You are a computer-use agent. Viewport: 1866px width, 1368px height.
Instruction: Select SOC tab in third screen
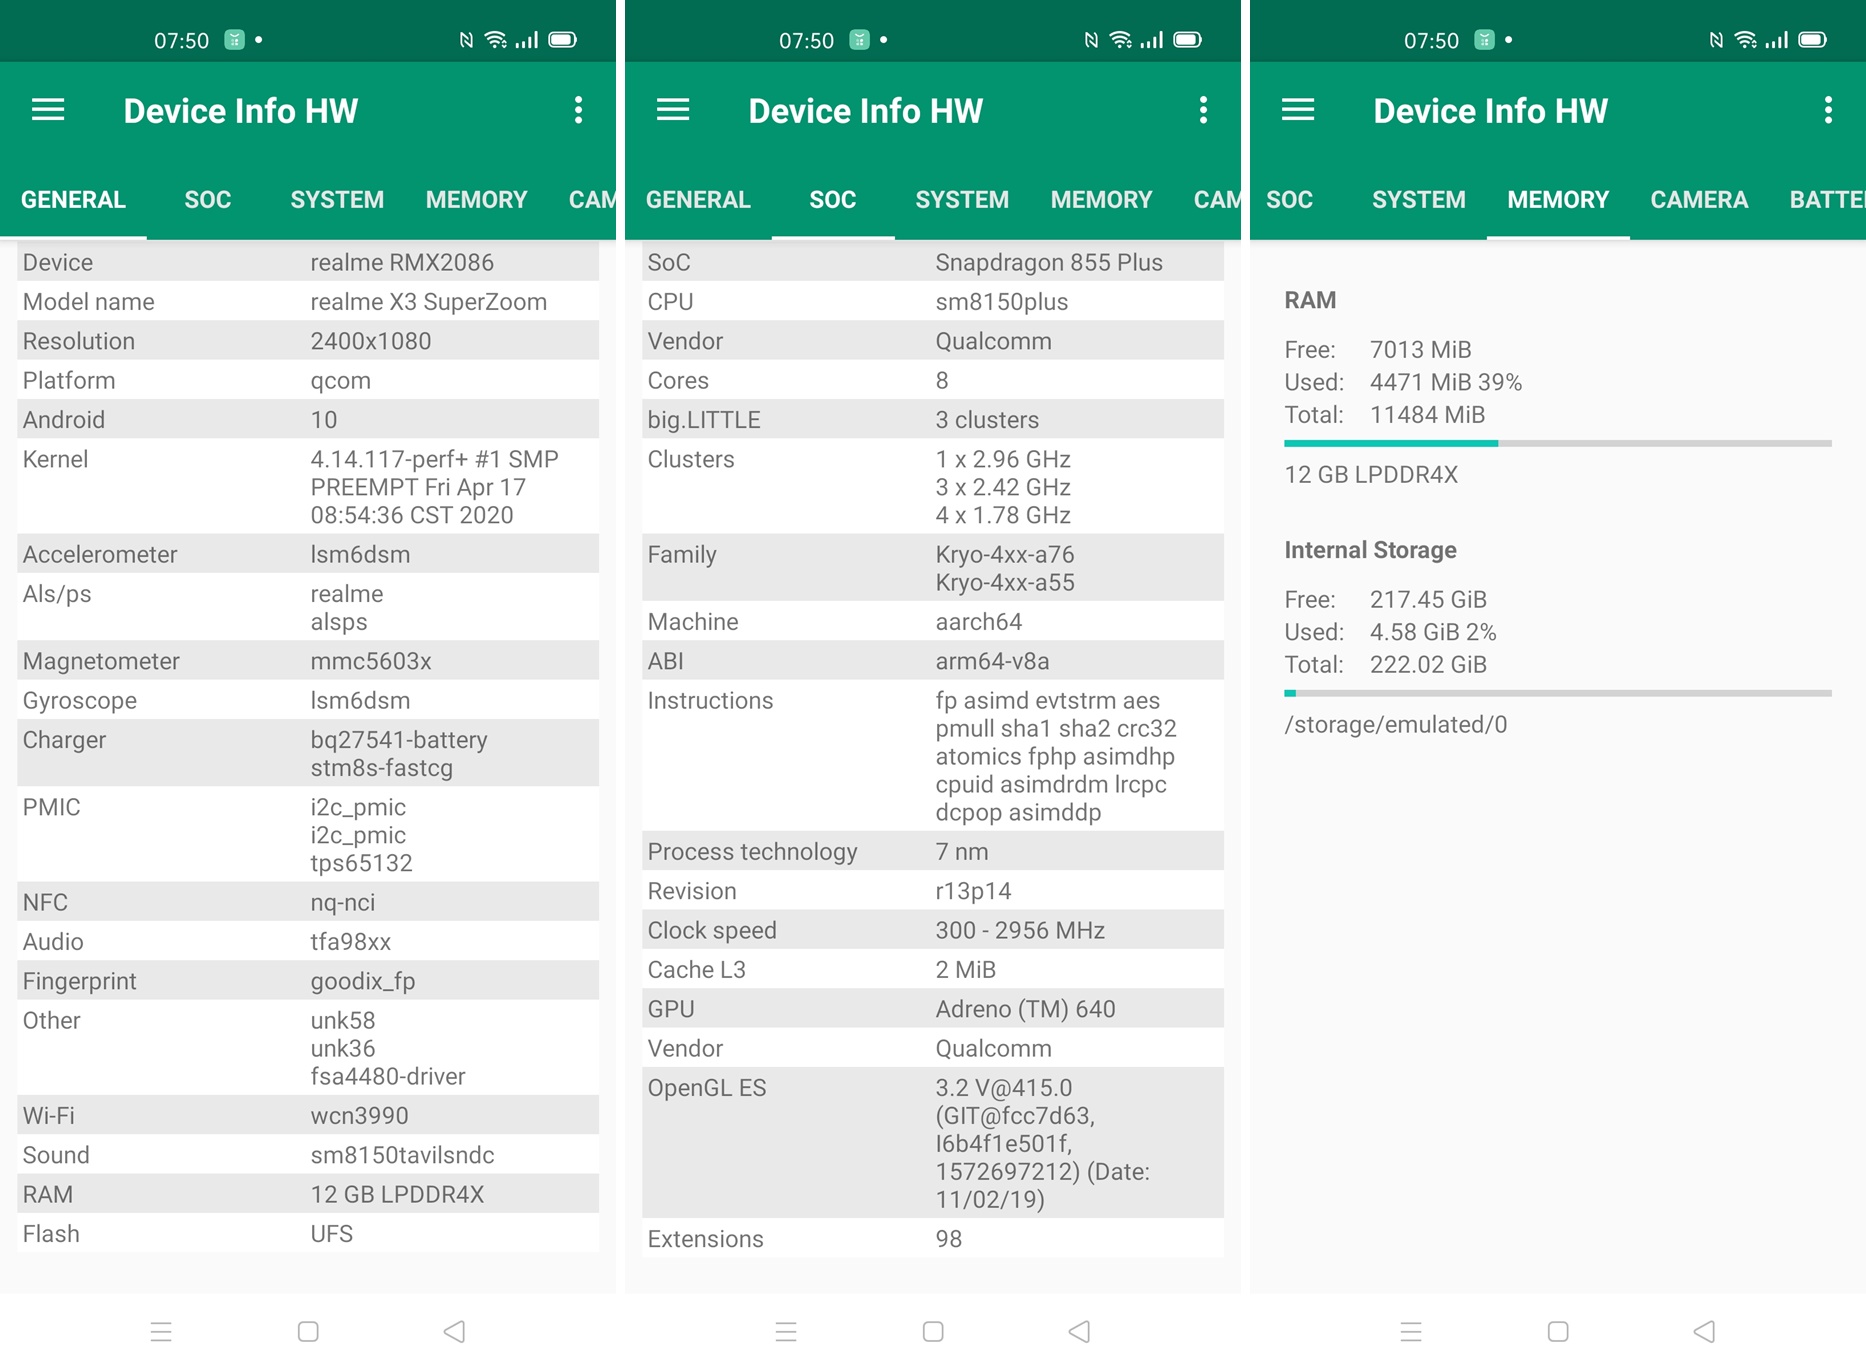[1289, 200]
